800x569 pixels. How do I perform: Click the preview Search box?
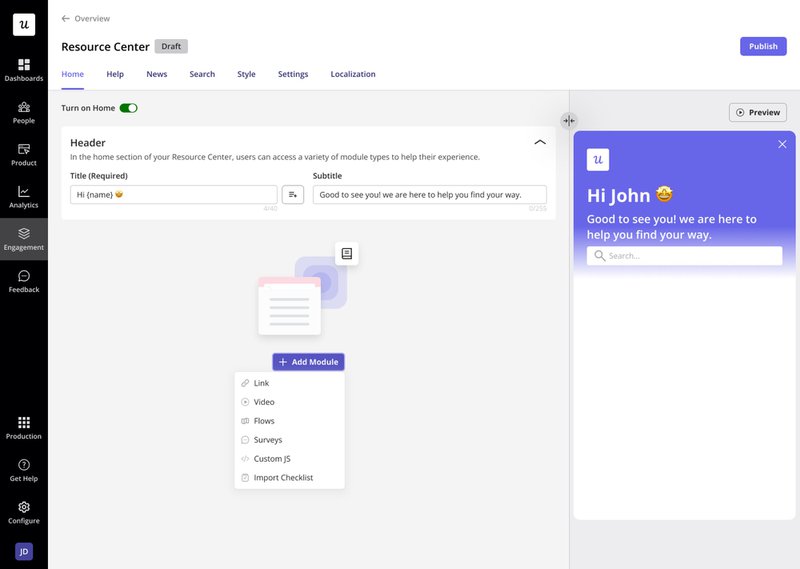[684, 256]
